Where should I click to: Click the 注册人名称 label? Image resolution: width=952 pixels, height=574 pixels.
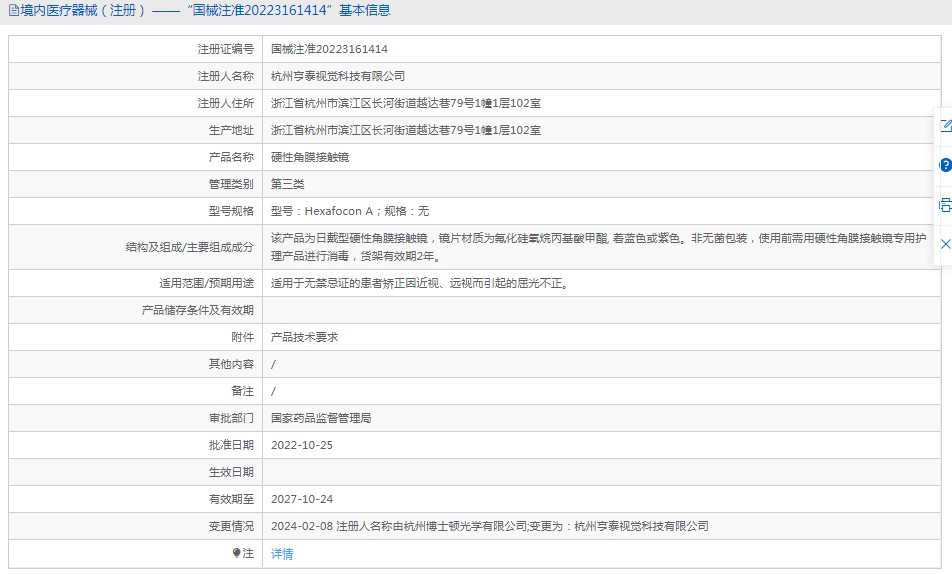click(x=226, y=76)
